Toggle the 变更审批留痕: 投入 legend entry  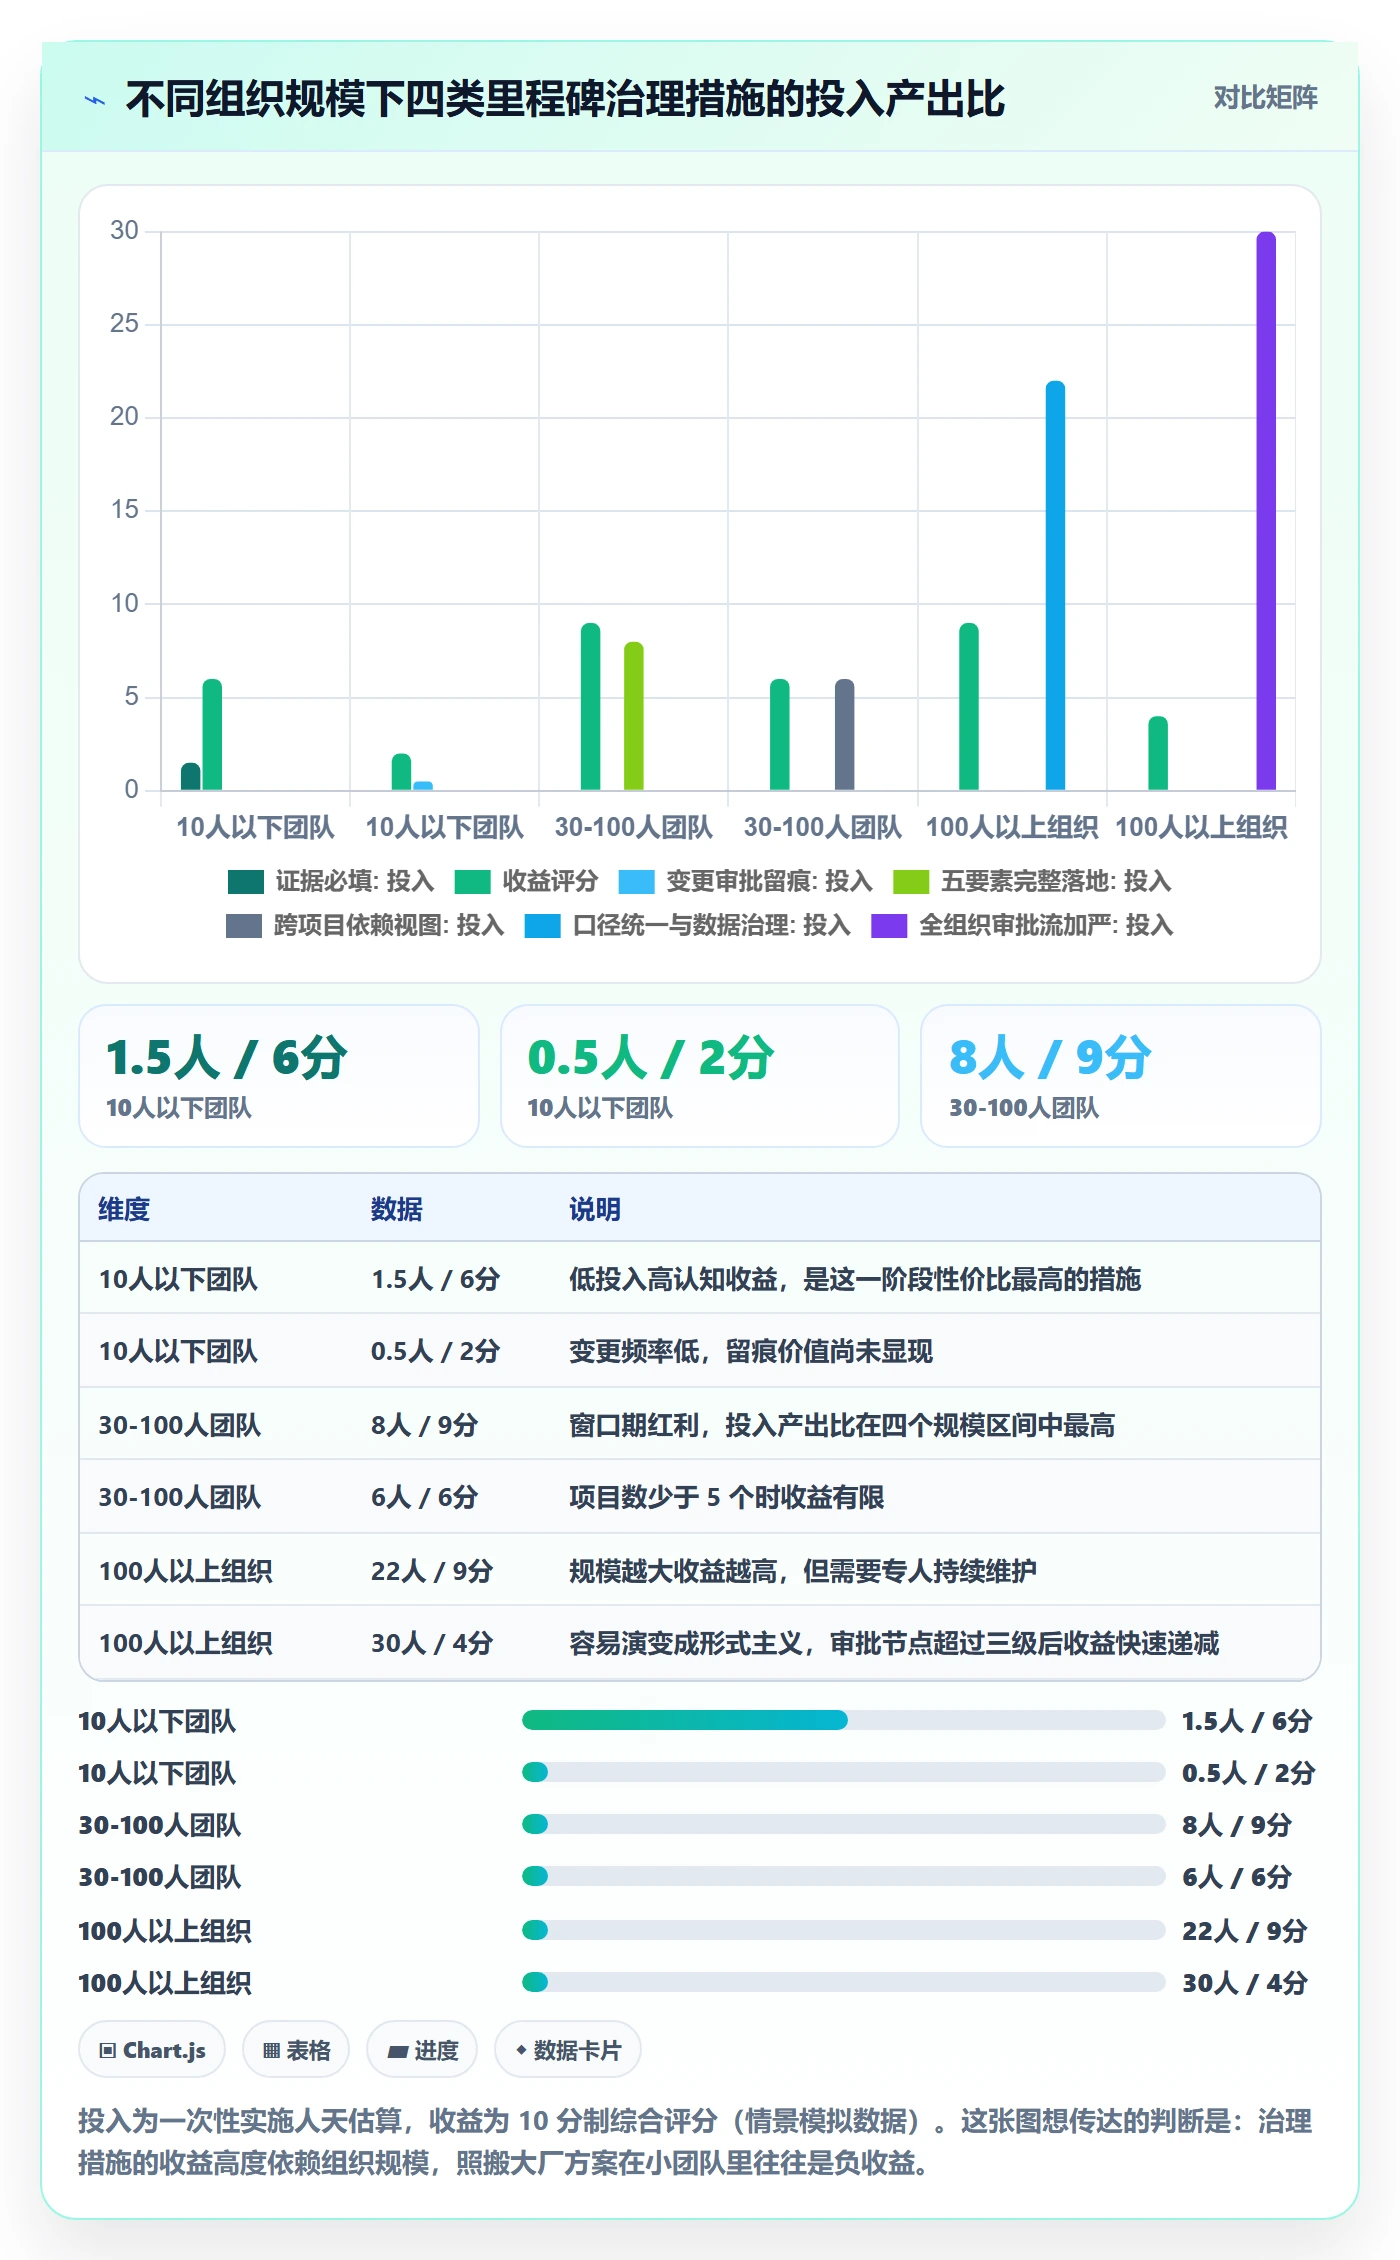point(745,881)
